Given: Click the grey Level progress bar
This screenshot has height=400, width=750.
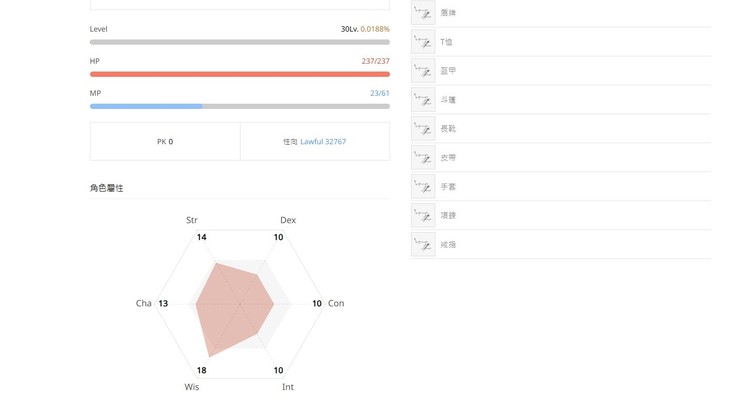Looking at the screenshot, I should (x=240, y=42).
